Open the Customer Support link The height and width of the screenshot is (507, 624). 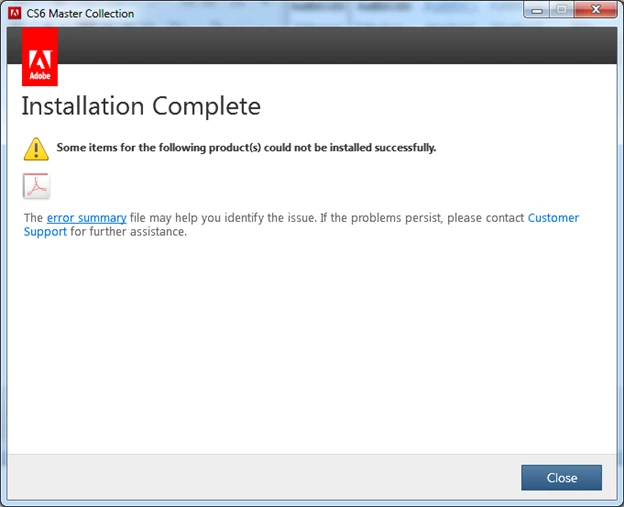point(553,218)
